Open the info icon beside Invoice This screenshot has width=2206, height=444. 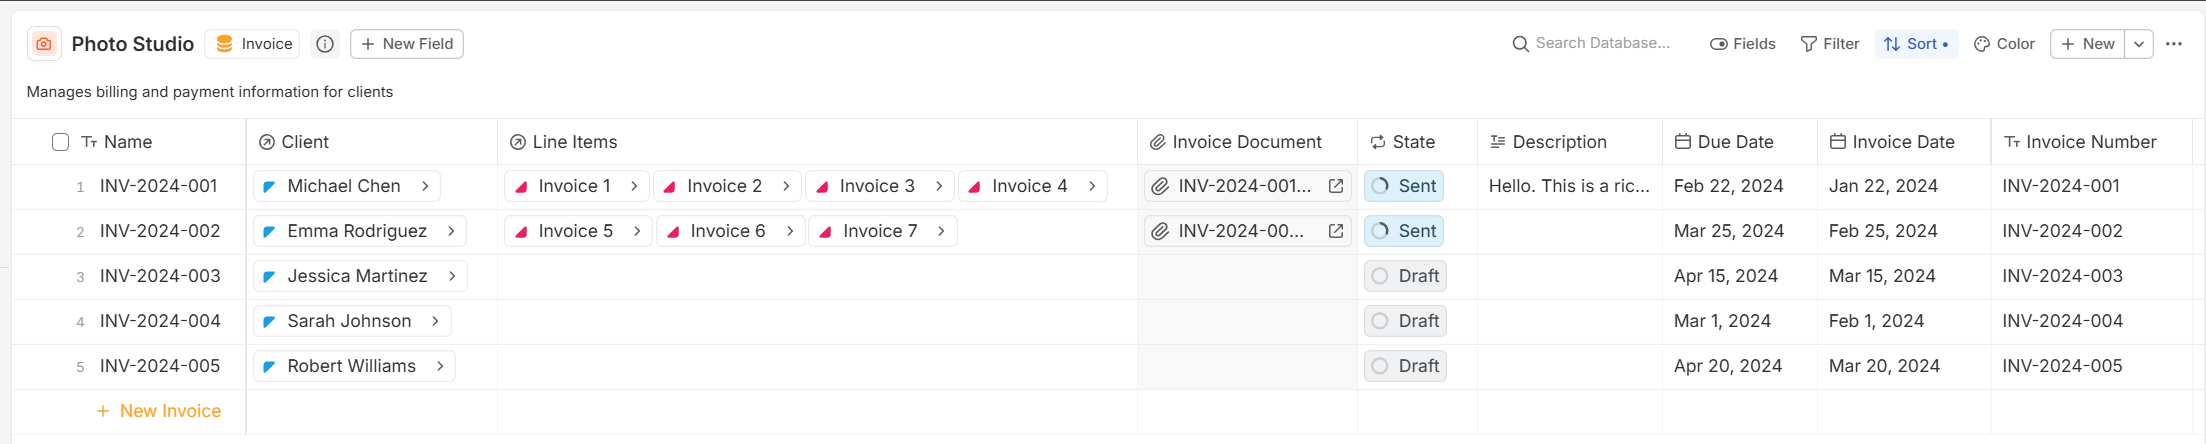click(325, 44)
